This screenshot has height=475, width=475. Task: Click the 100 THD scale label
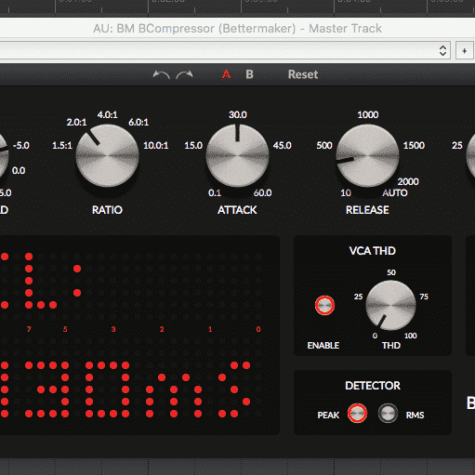click(x=411, y=336)
